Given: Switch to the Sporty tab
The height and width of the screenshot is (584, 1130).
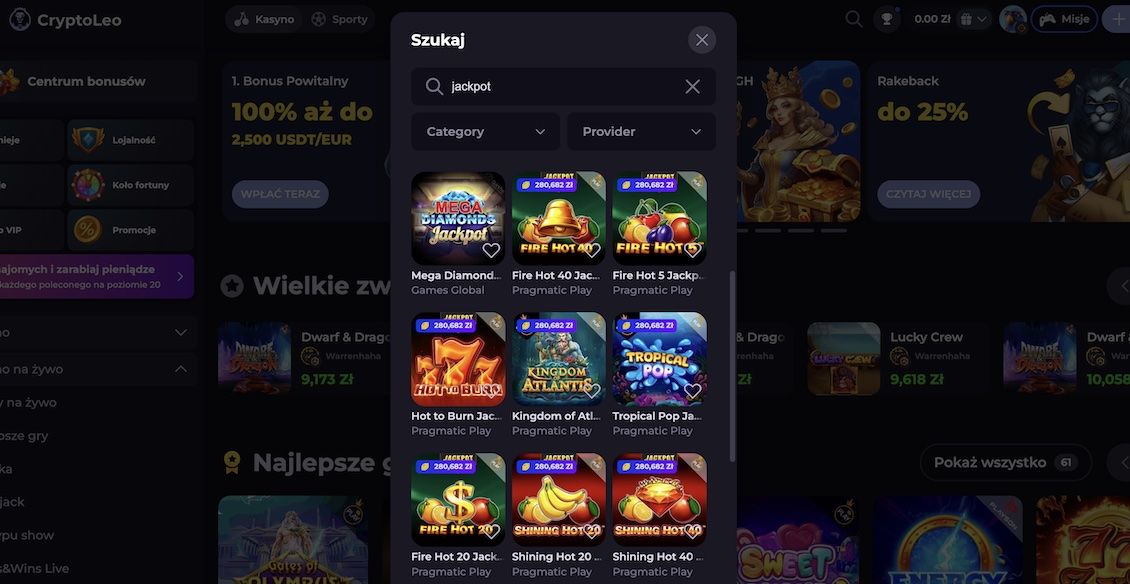Looking at the screenshot, I should click(339, 19).
